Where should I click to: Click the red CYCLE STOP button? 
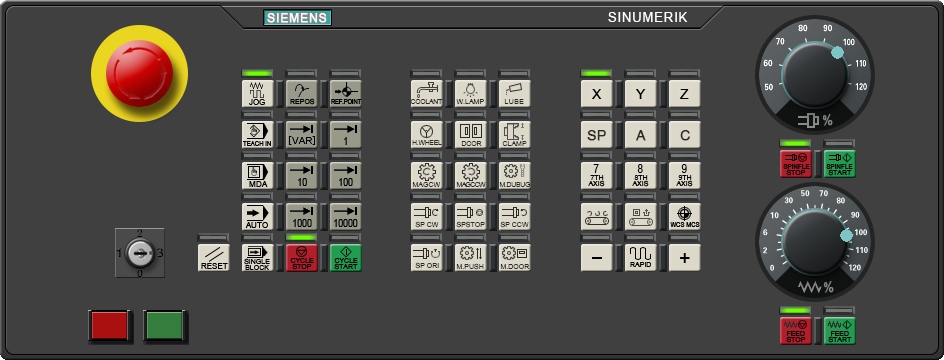(302, 257)
